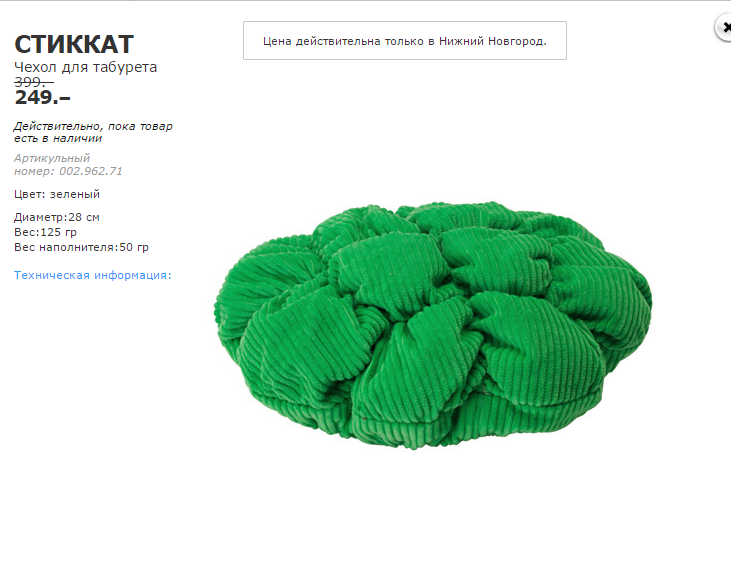Click the 28 см diameter value
The width and height of the screenshot is (731, 566).
pyautogui.click(x=84, y=217)
